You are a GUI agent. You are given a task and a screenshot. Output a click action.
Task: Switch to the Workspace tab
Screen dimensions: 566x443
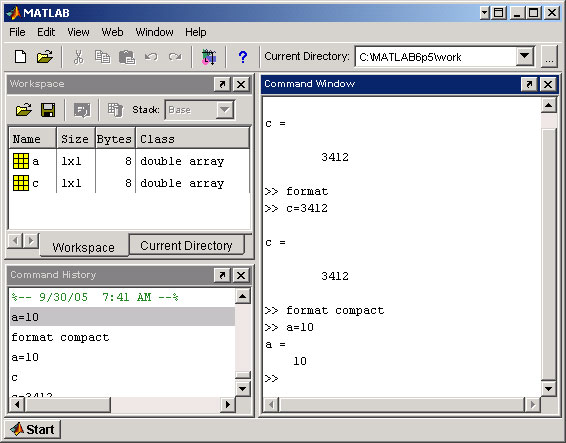[83, 247]
